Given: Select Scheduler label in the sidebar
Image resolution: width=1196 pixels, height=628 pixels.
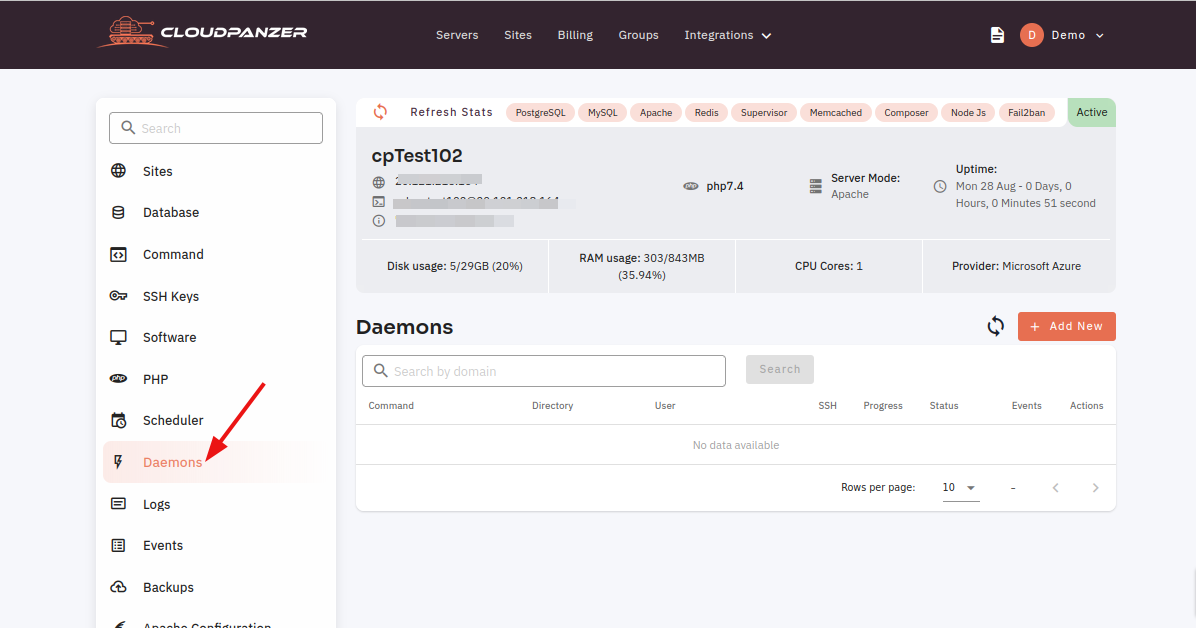Looking at the screenshot, I should point(173,420).
